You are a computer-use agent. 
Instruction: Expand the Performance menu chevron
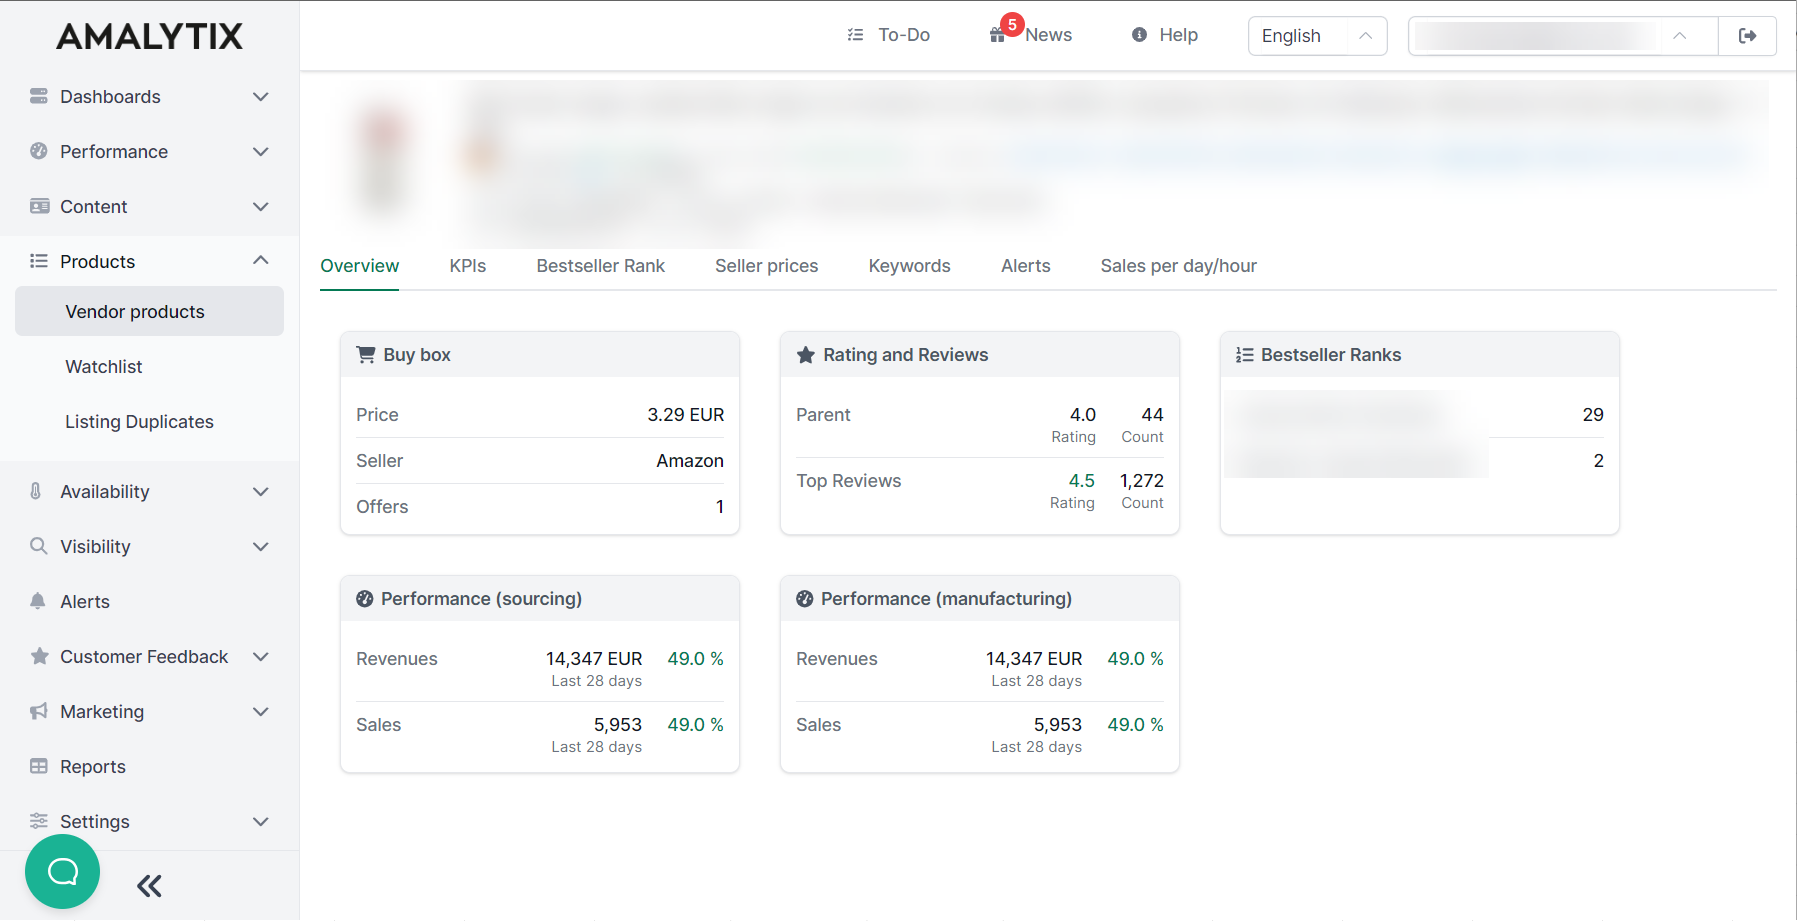[x=261, y=152]
